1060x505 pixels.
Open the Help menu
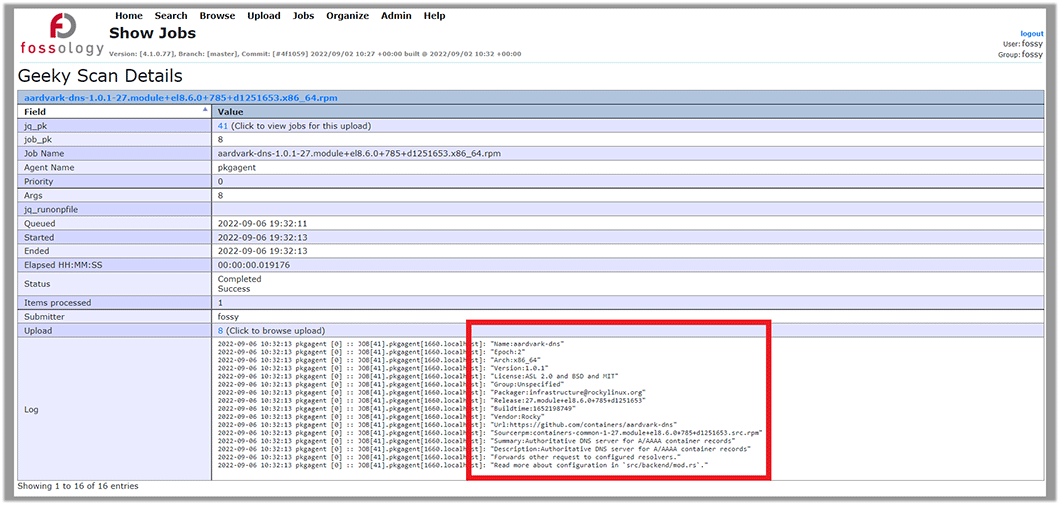(x=434, y=16)
